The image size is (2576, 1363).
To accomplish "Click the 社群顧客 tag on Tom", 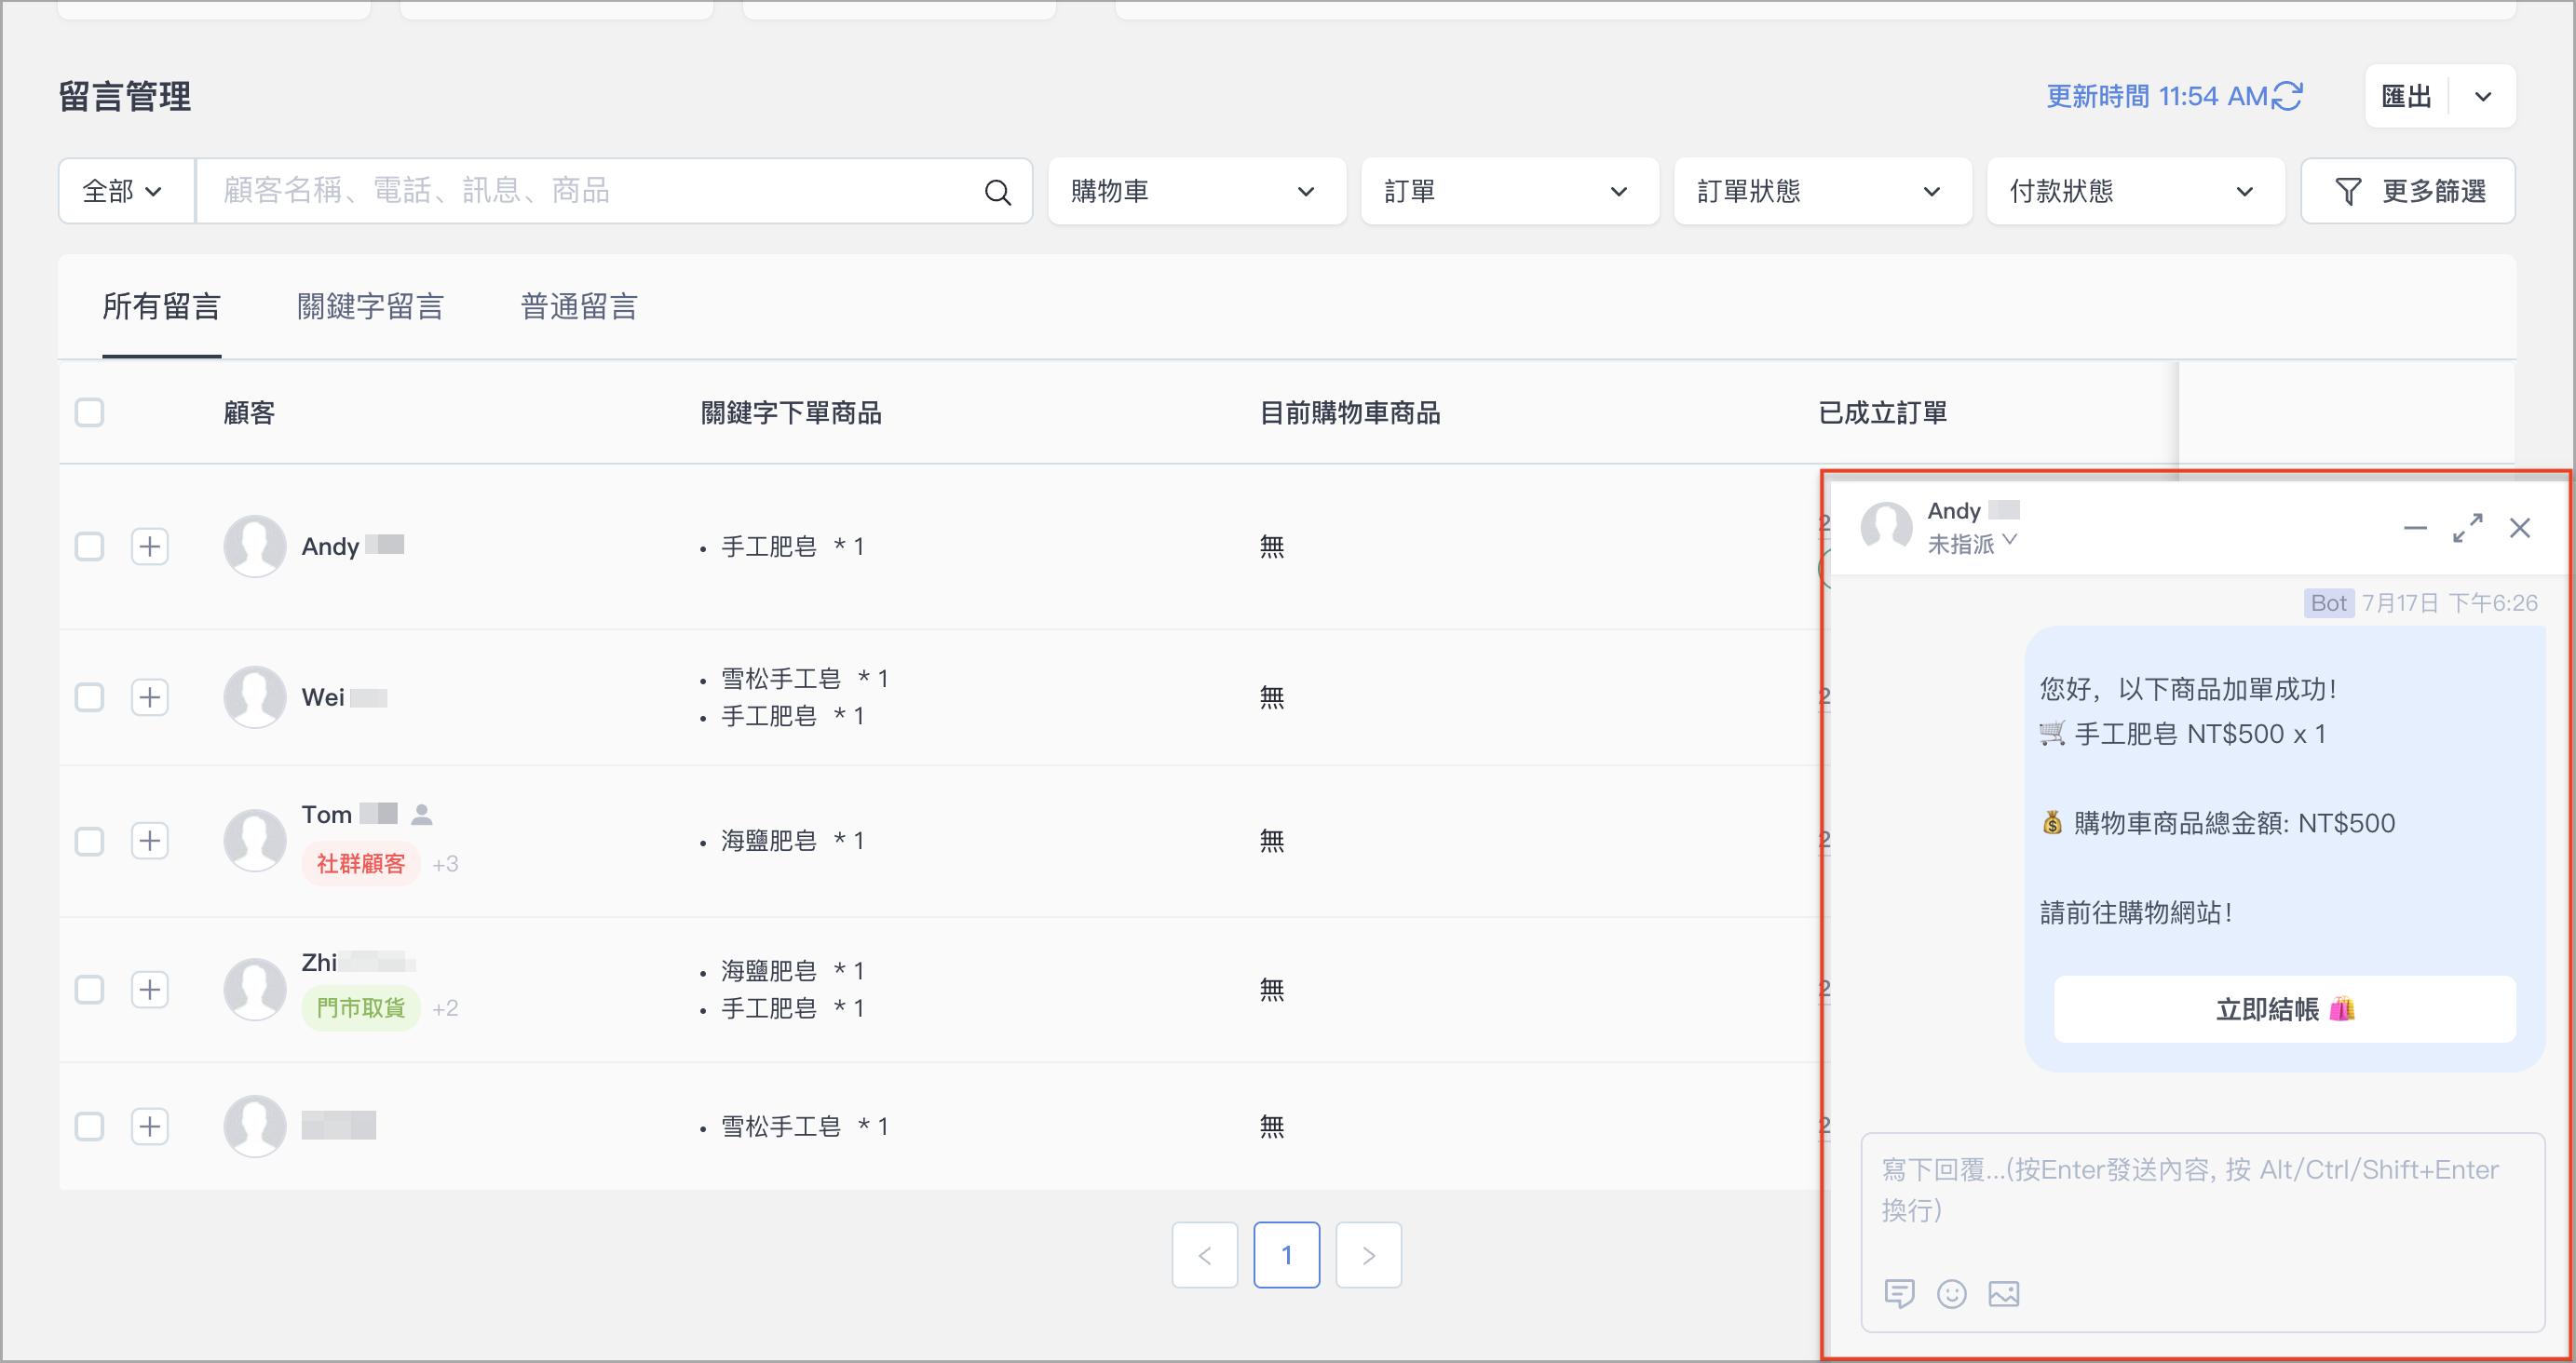I will coord(360,863).
